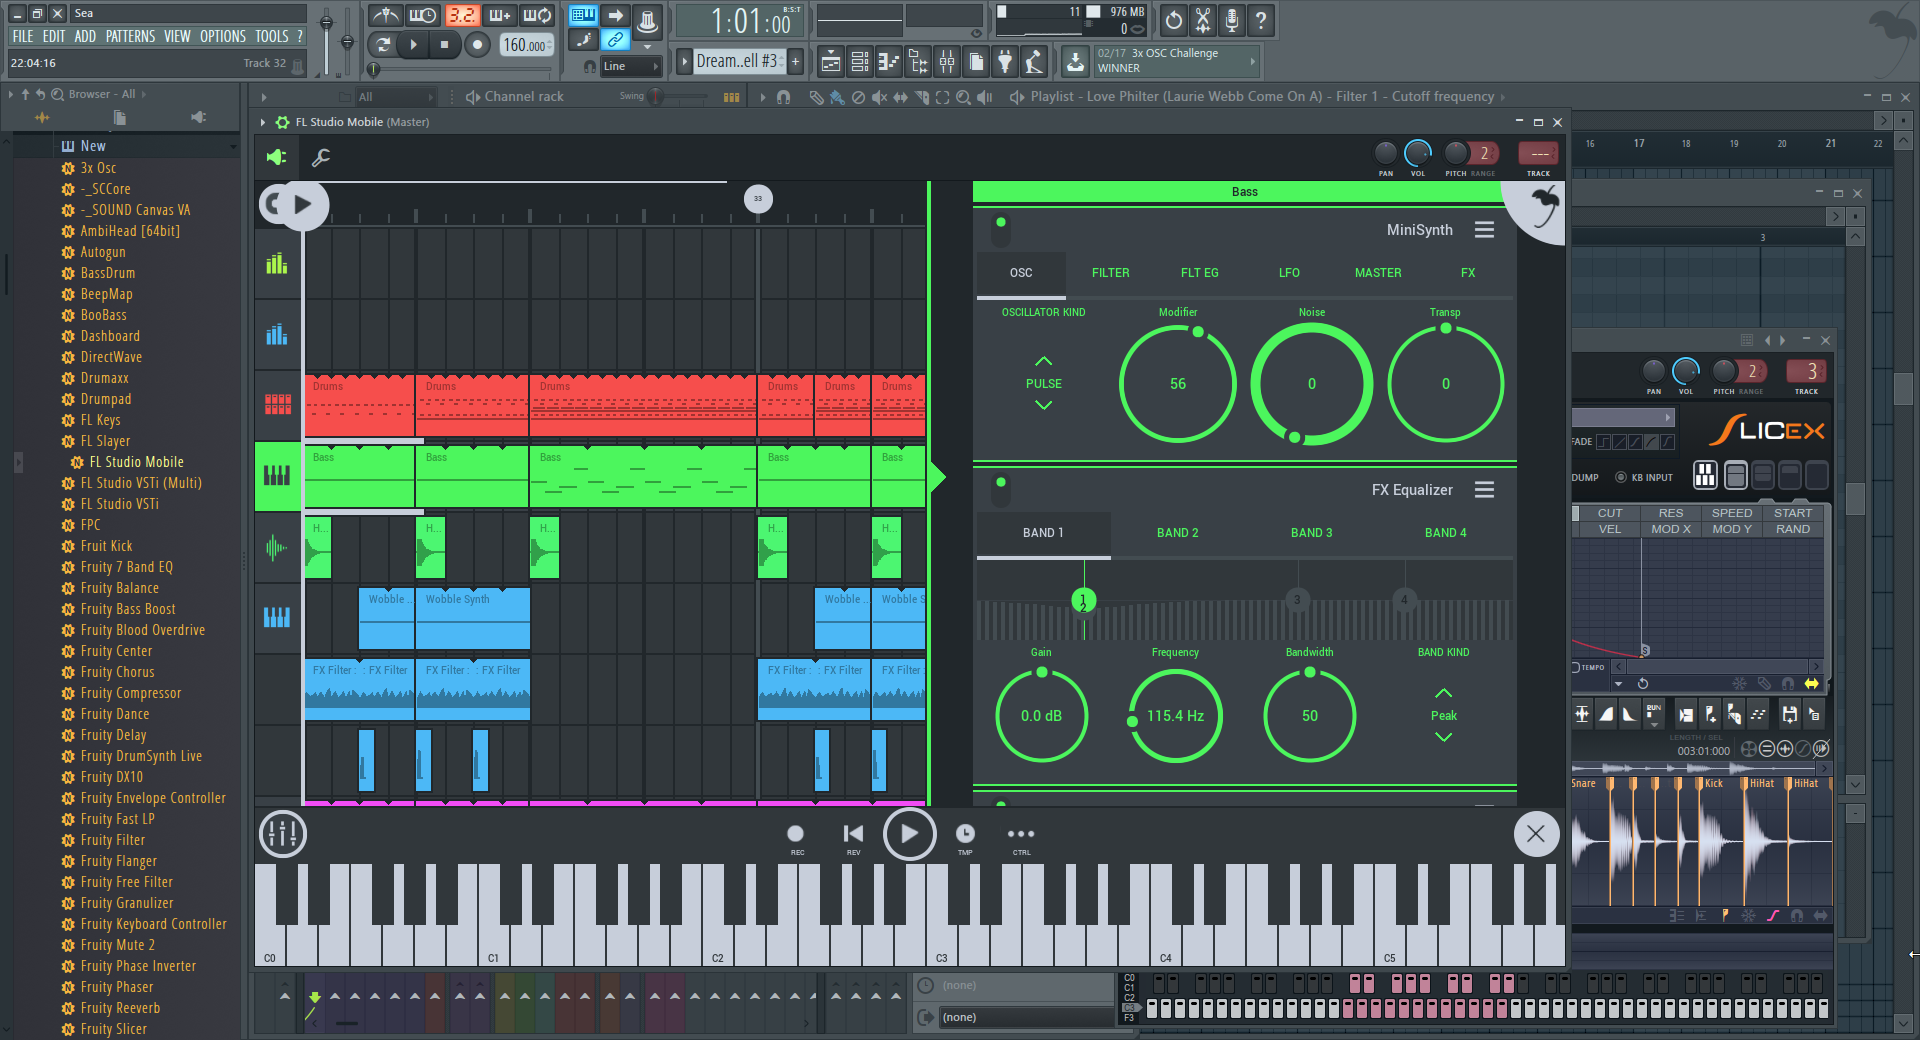1920x1040 pixels.
Task: Click the Modifier knob showing 56
Action: [x=1177, y=384]
